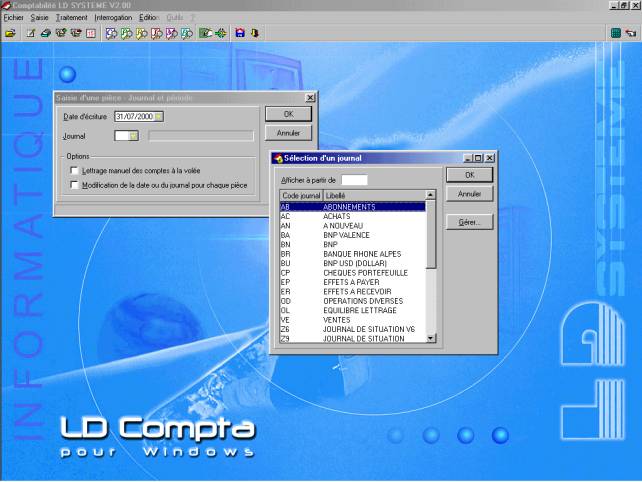Click the red calendar icon in toolbar
The width and height of the screenshot is (642, 482).
click(x=91, y=33)
